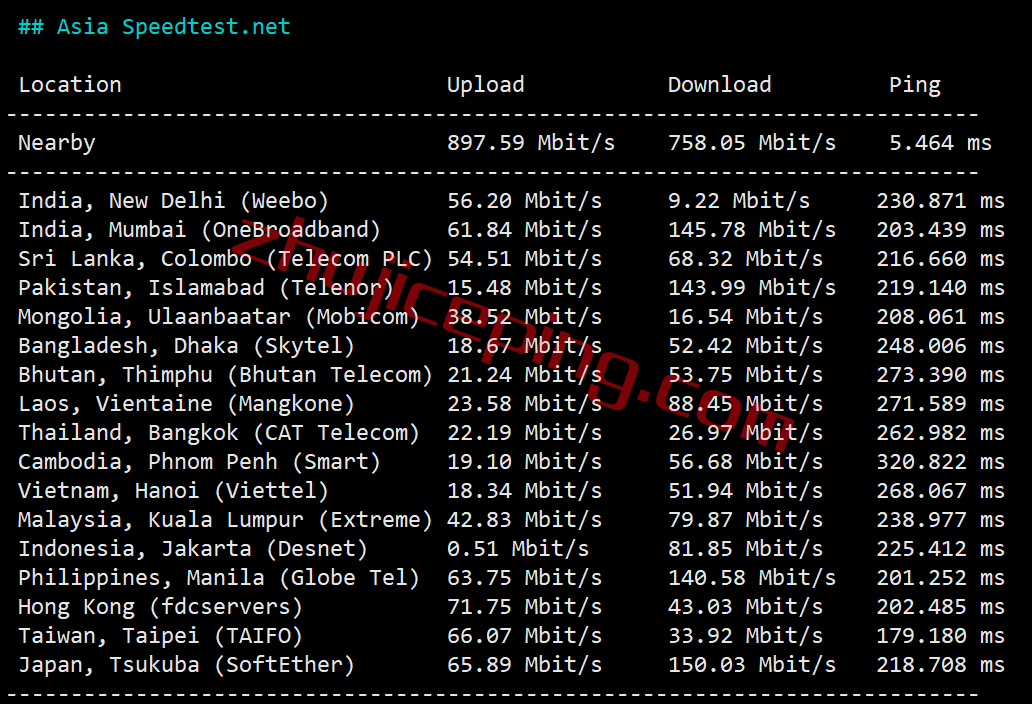This screenshot has width=1032, height=704.
Task: Click the Philippines, Manila (Globe Tel) entry
Action: pos(219,577)
